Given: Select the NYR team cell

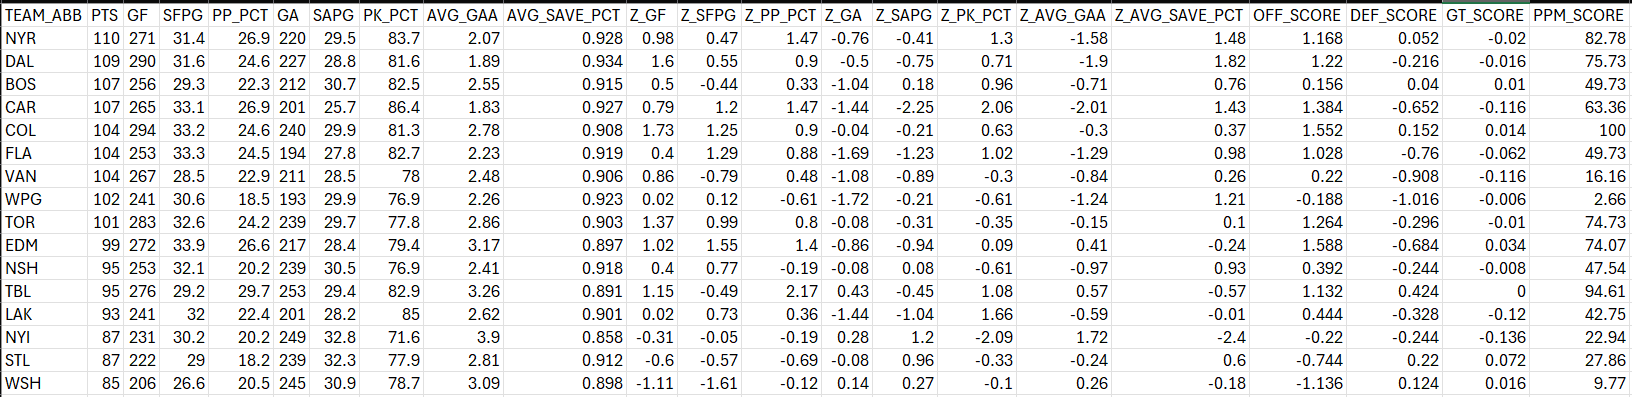Looking at the screenshot, I should pyautogui.click(x=44, y=38).
